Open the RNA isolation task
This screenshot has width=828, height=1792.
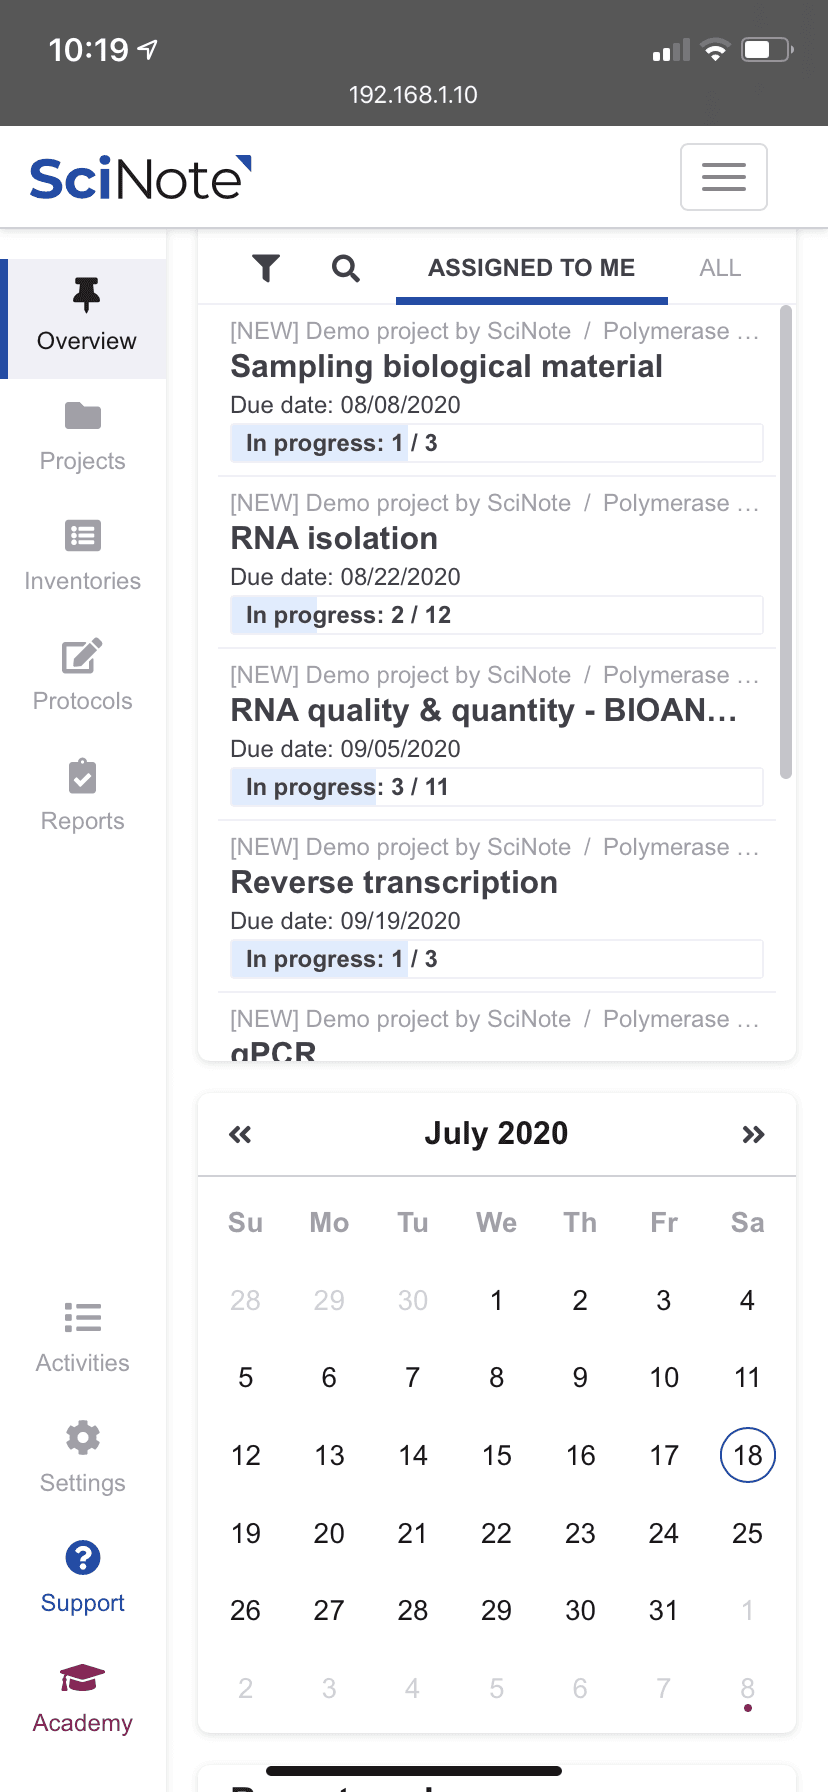(x=334, y=539)
